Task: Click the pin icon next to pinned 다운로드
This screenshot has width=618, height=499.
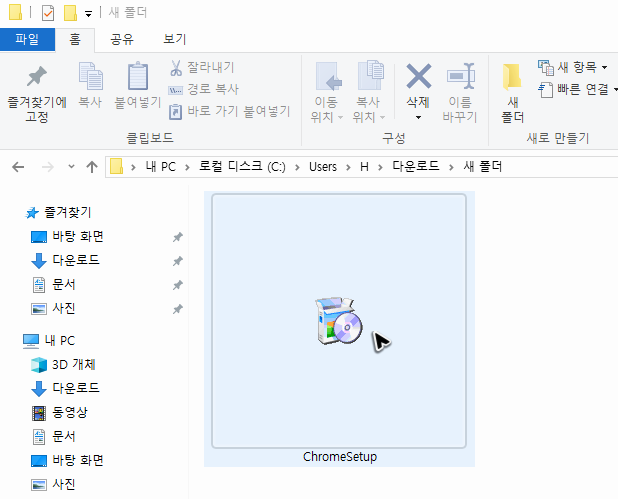Action: pyautogui.click(x=178, y=261)
